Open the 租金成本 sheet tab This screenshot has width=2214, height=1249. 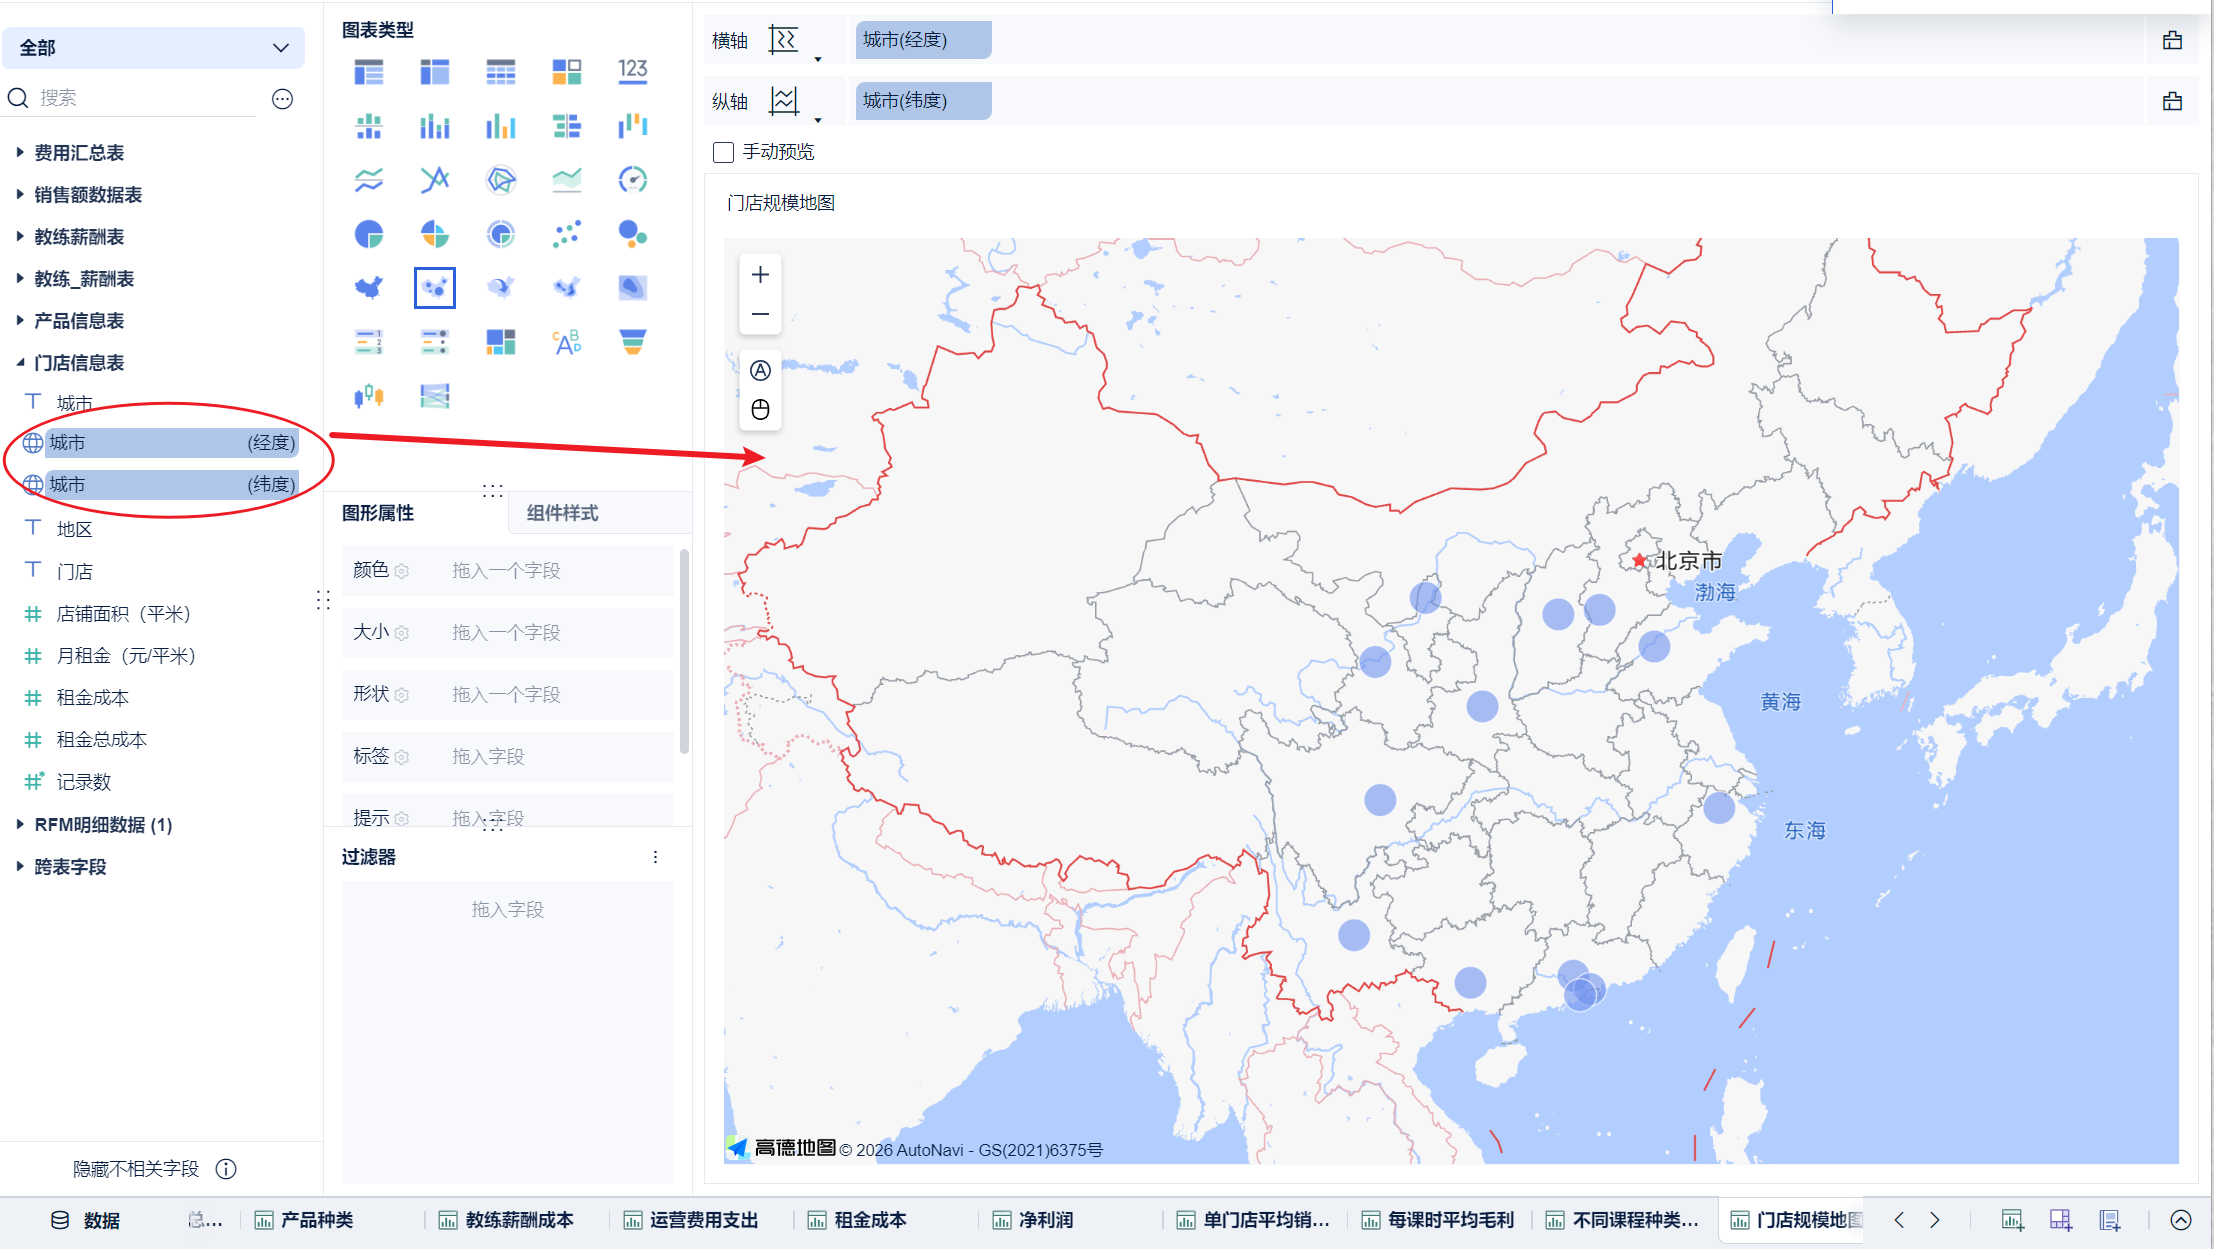click(869, 1220)
